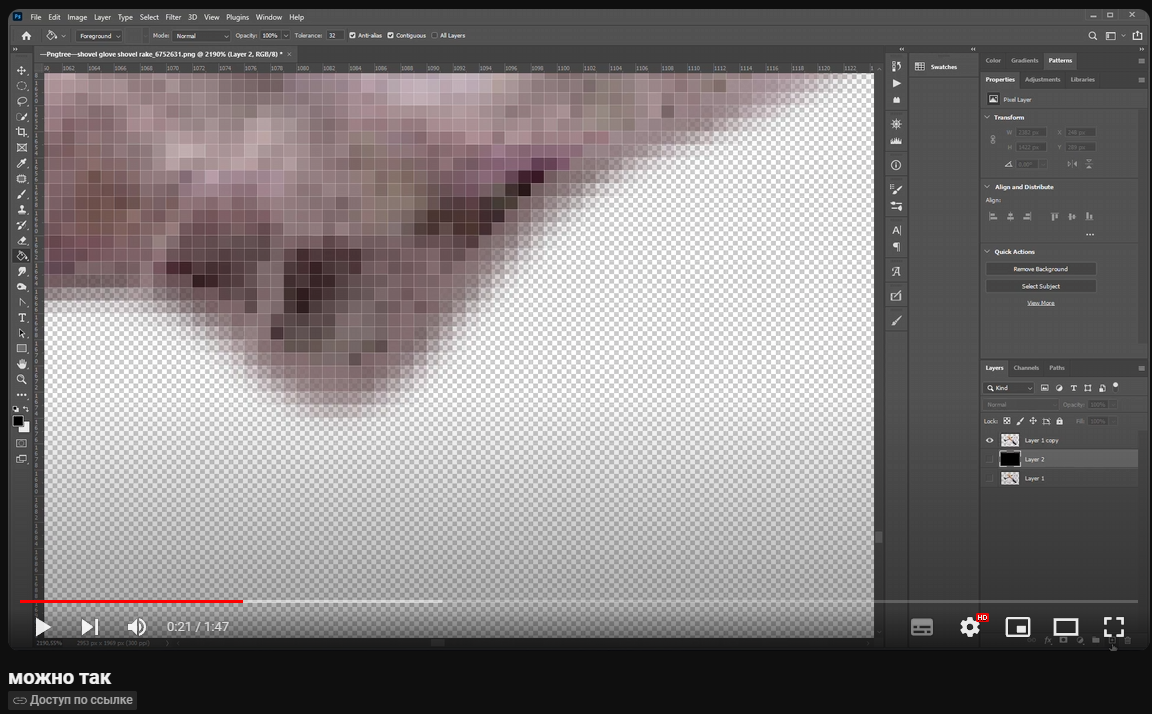
Task: Open the Actions panel play icon
Action: pyautogui.click(x=896, y=83)
